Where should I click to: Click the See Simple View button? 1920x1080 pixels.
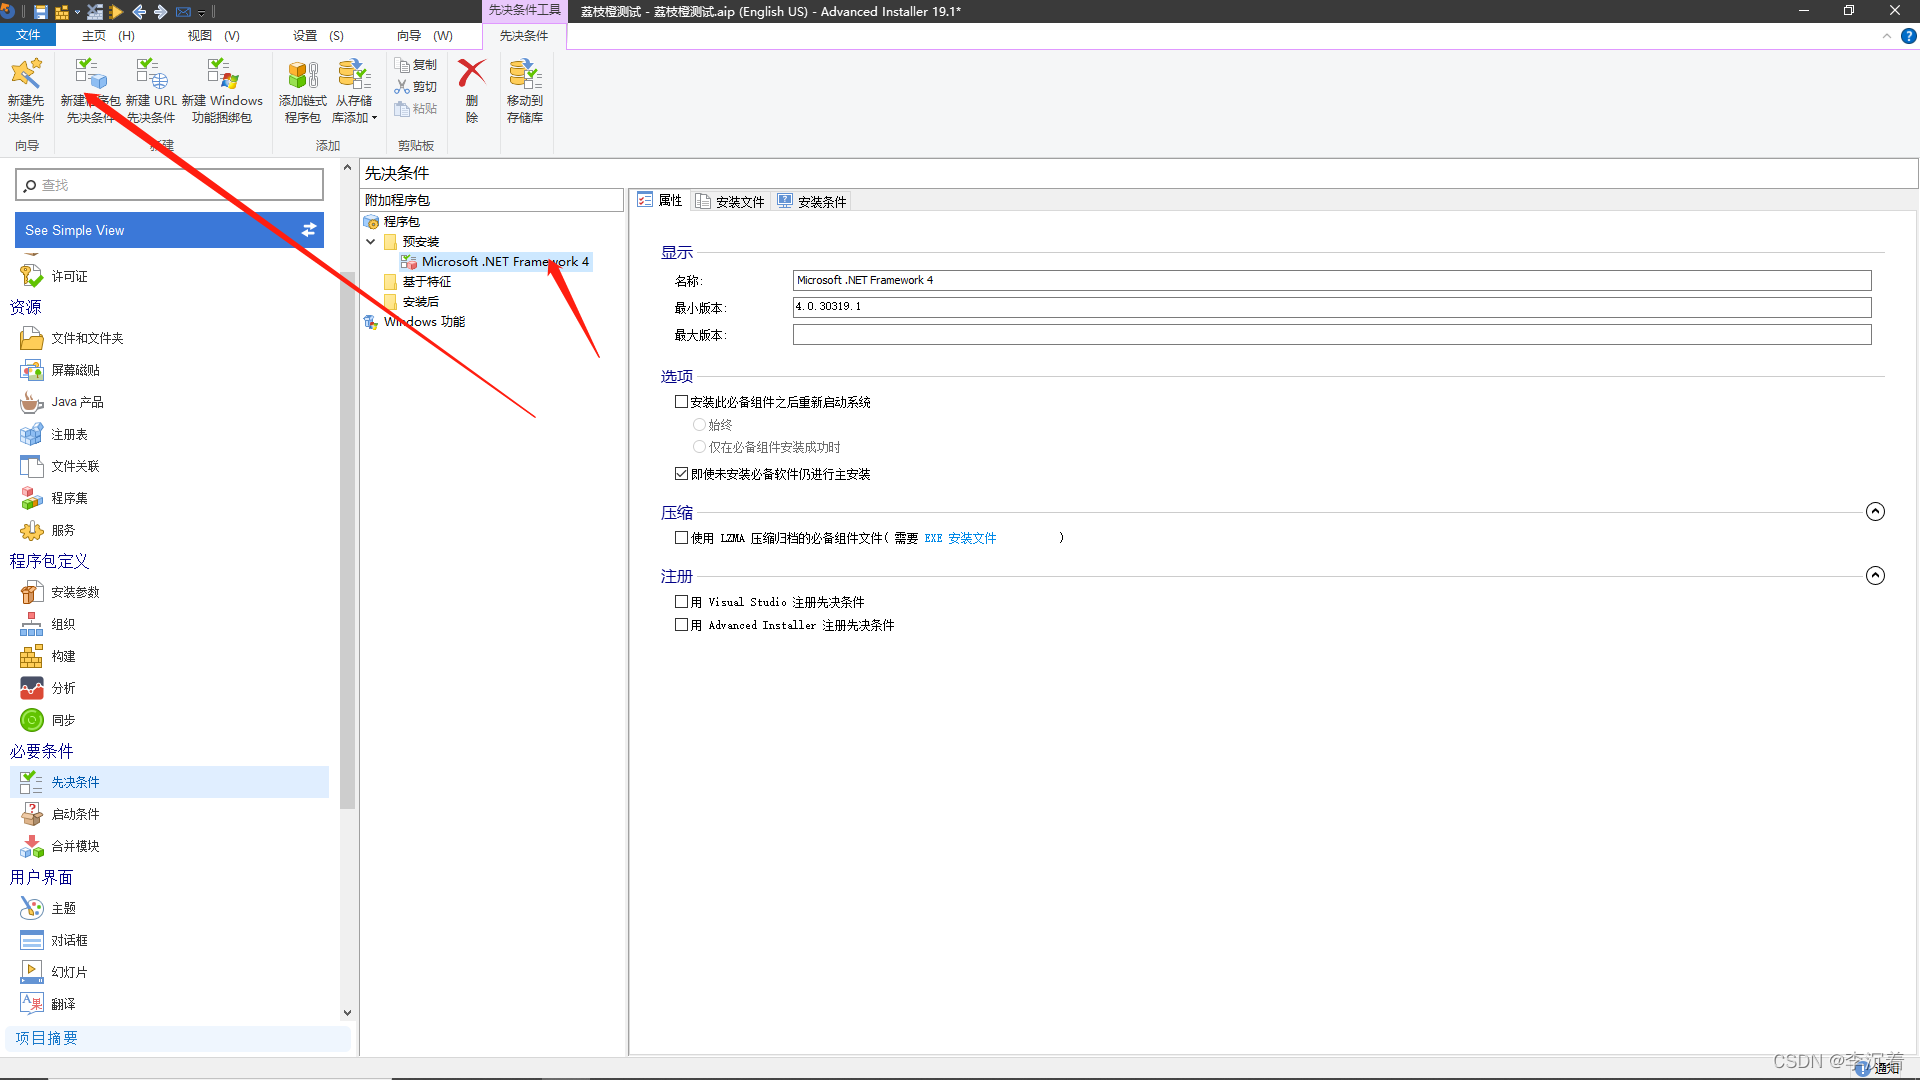point(169,230)
